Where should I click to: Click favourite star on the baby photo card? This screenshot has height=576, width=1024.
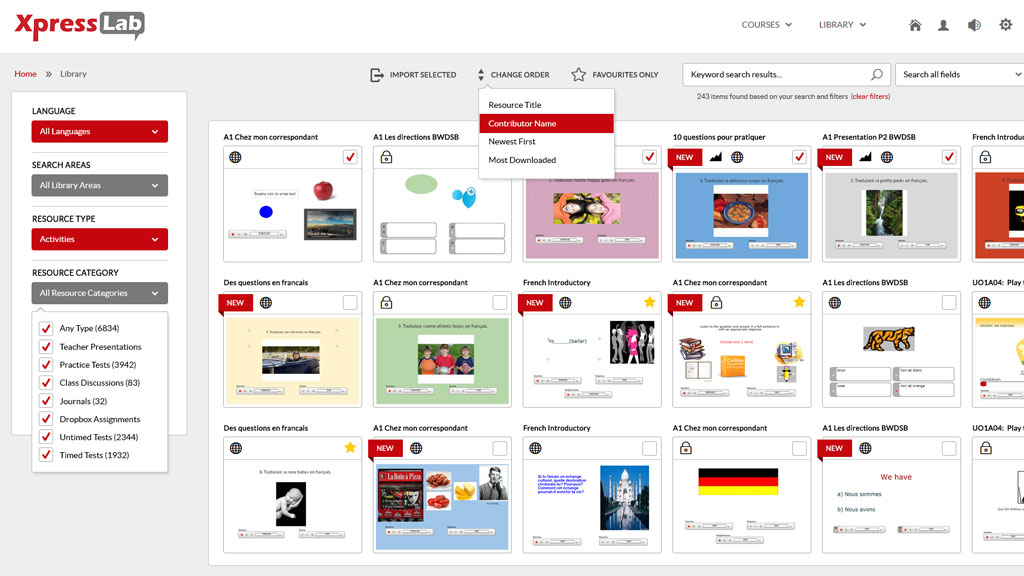point(350,447)
